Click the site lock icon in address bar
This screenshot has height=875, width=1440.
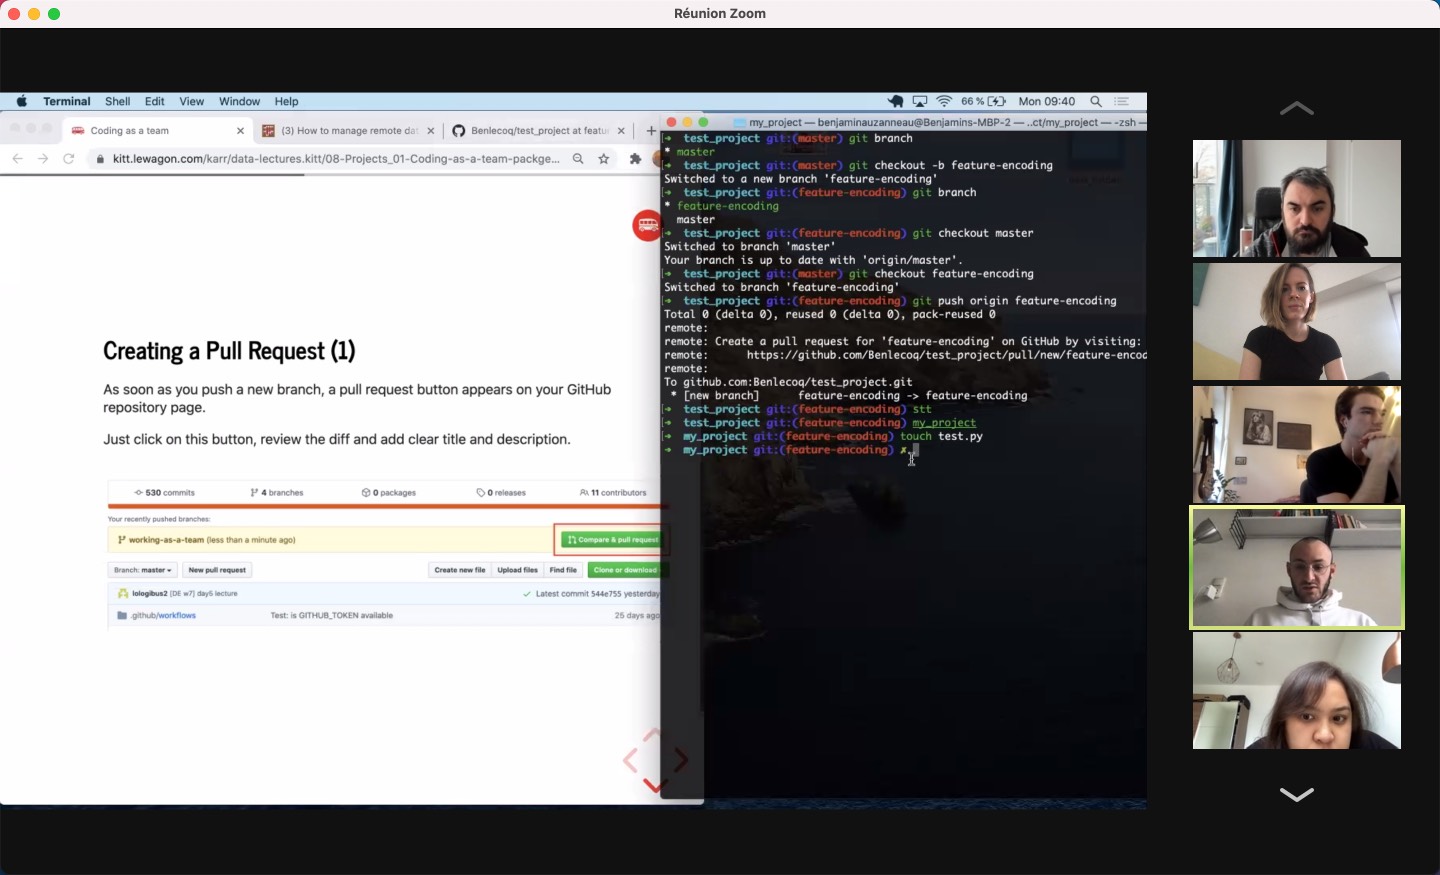(x=100, y=158)
